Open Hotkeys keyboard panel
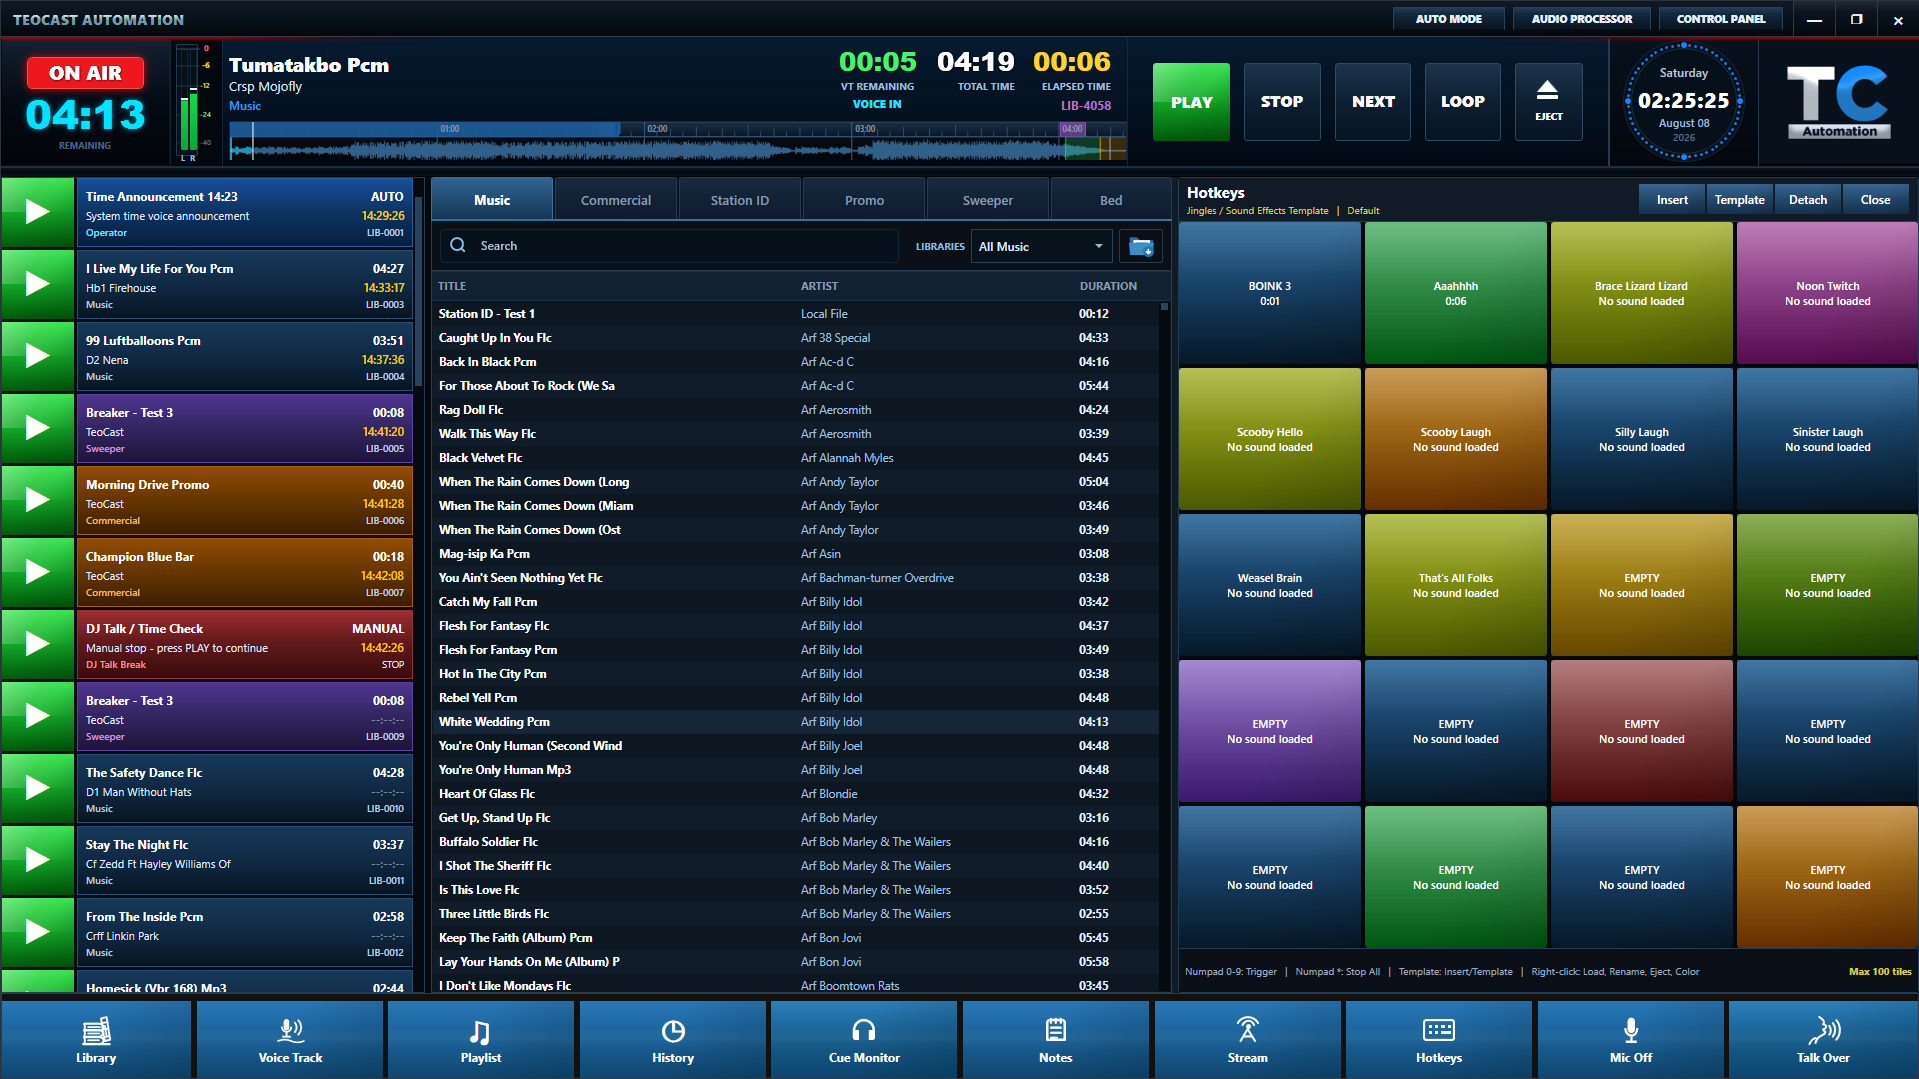 1439,1040
